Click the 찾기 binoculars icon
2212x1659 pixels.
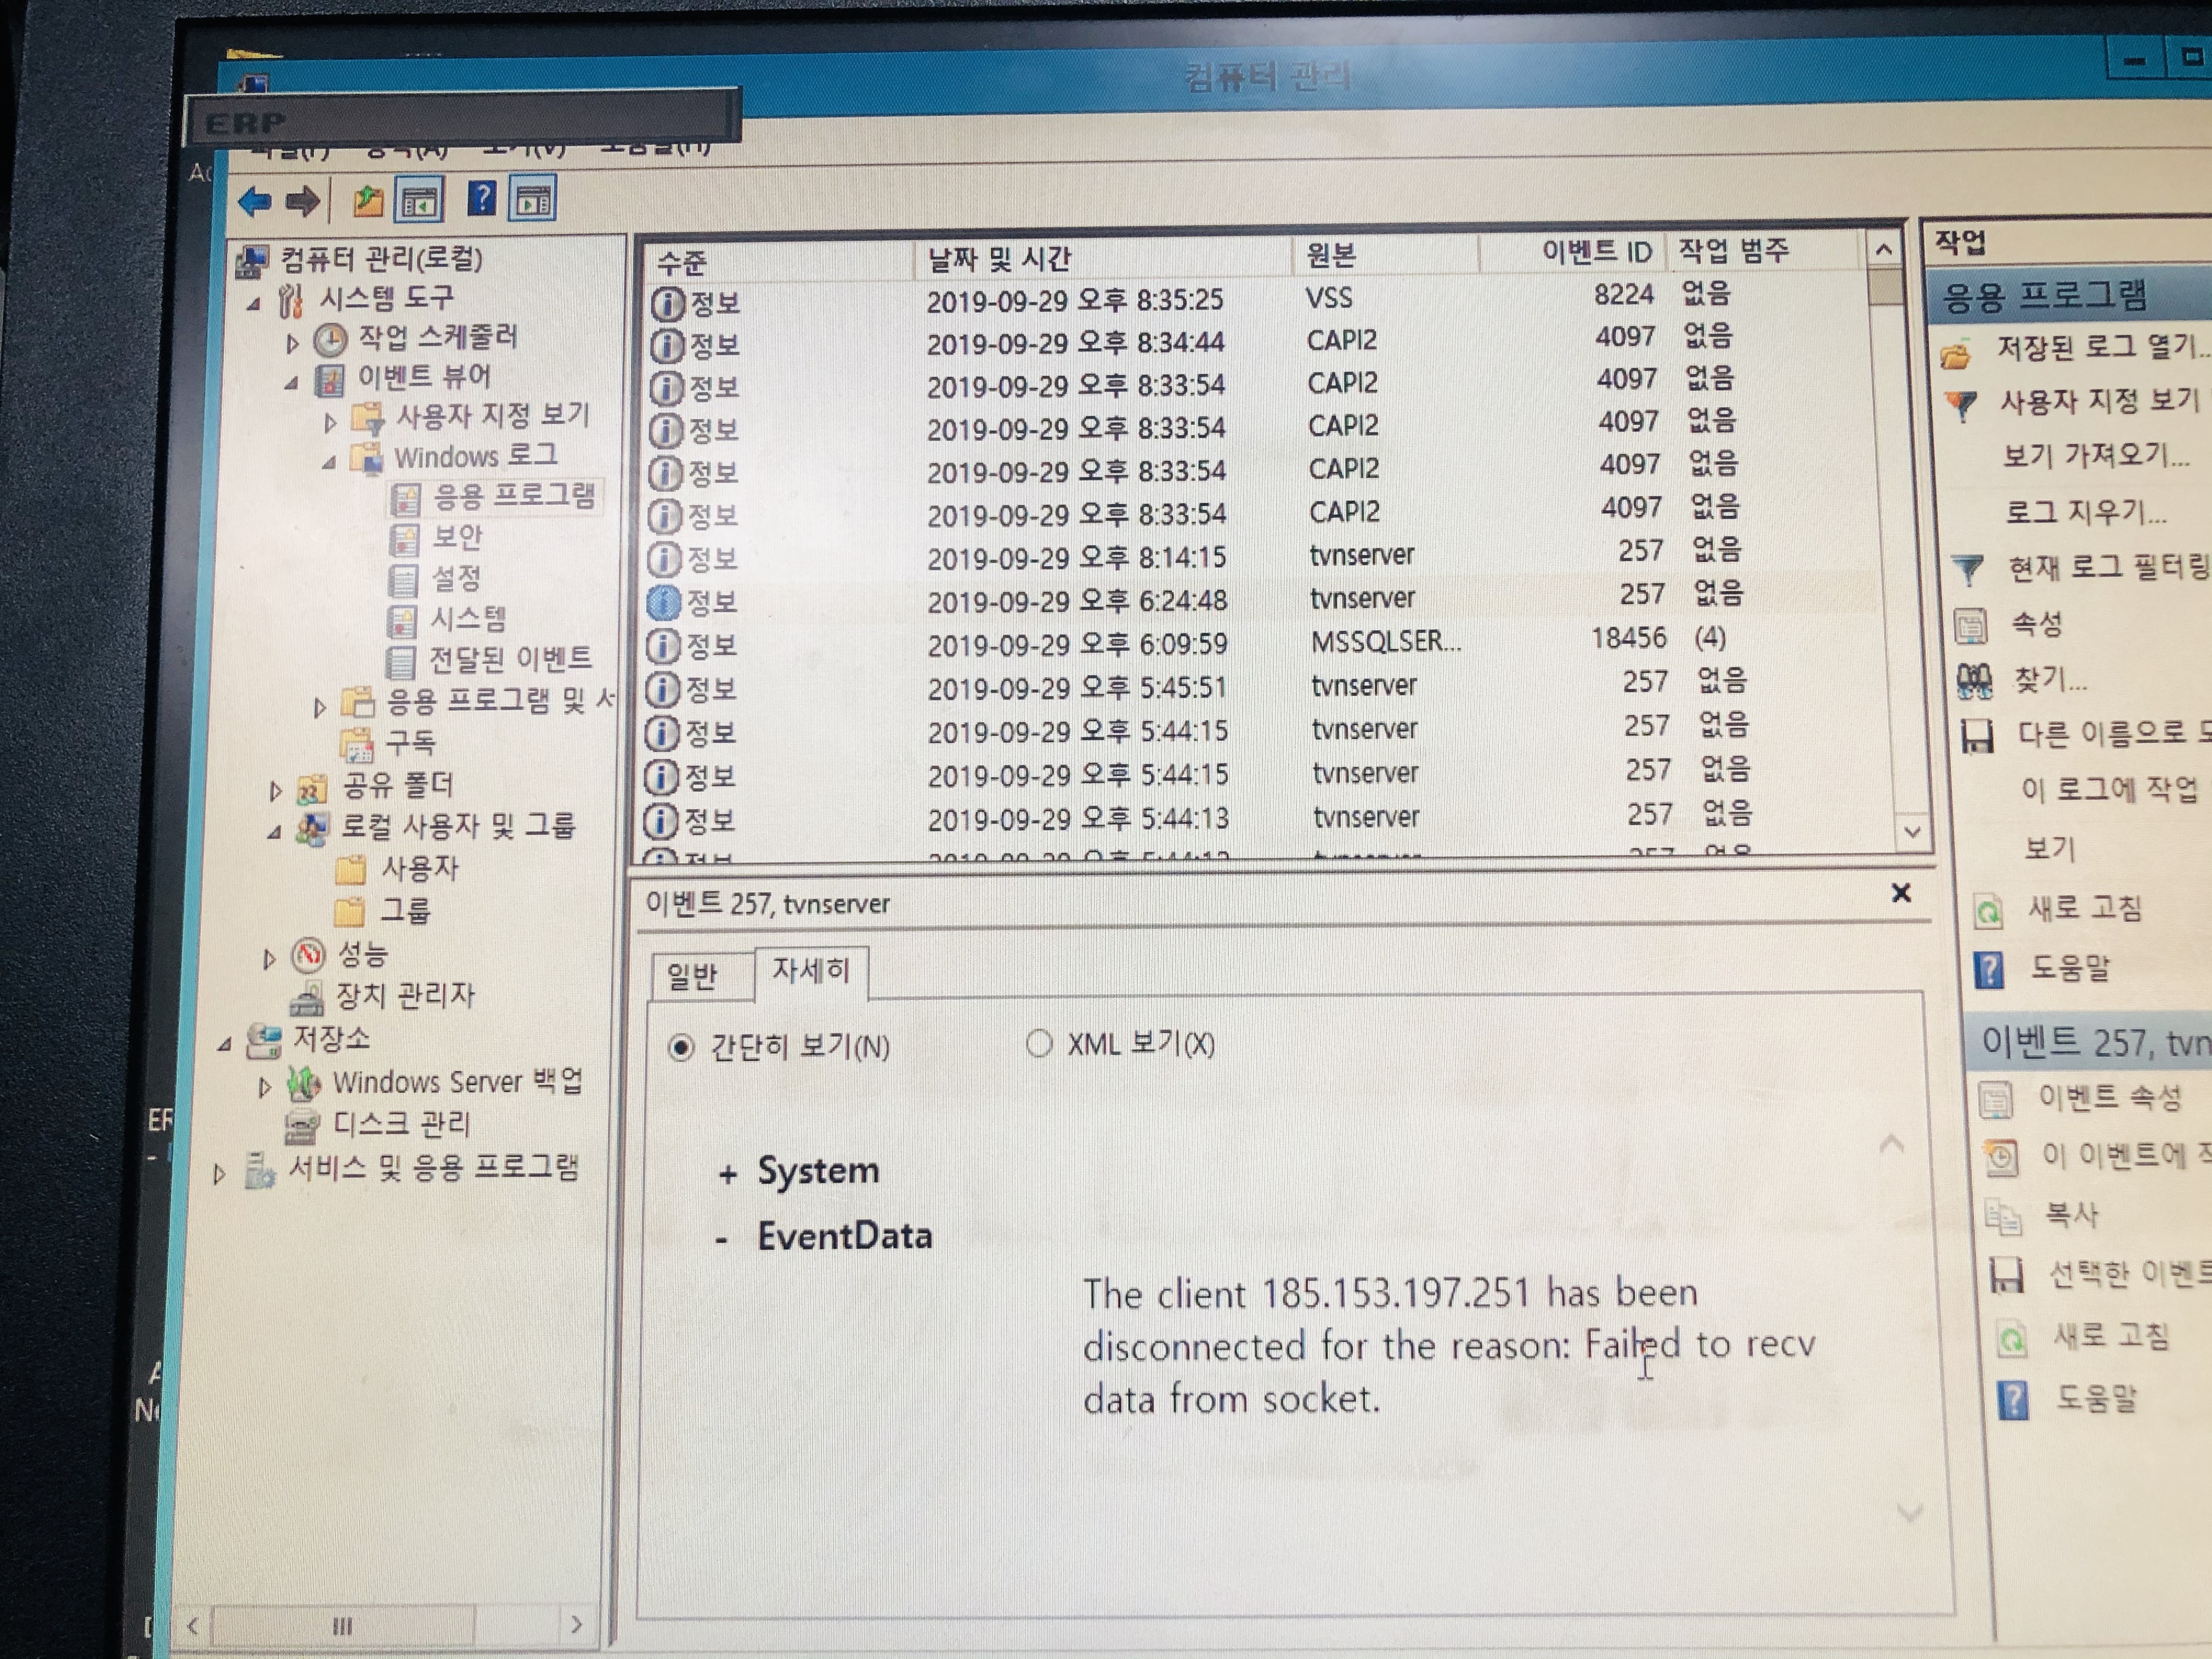1974,682
